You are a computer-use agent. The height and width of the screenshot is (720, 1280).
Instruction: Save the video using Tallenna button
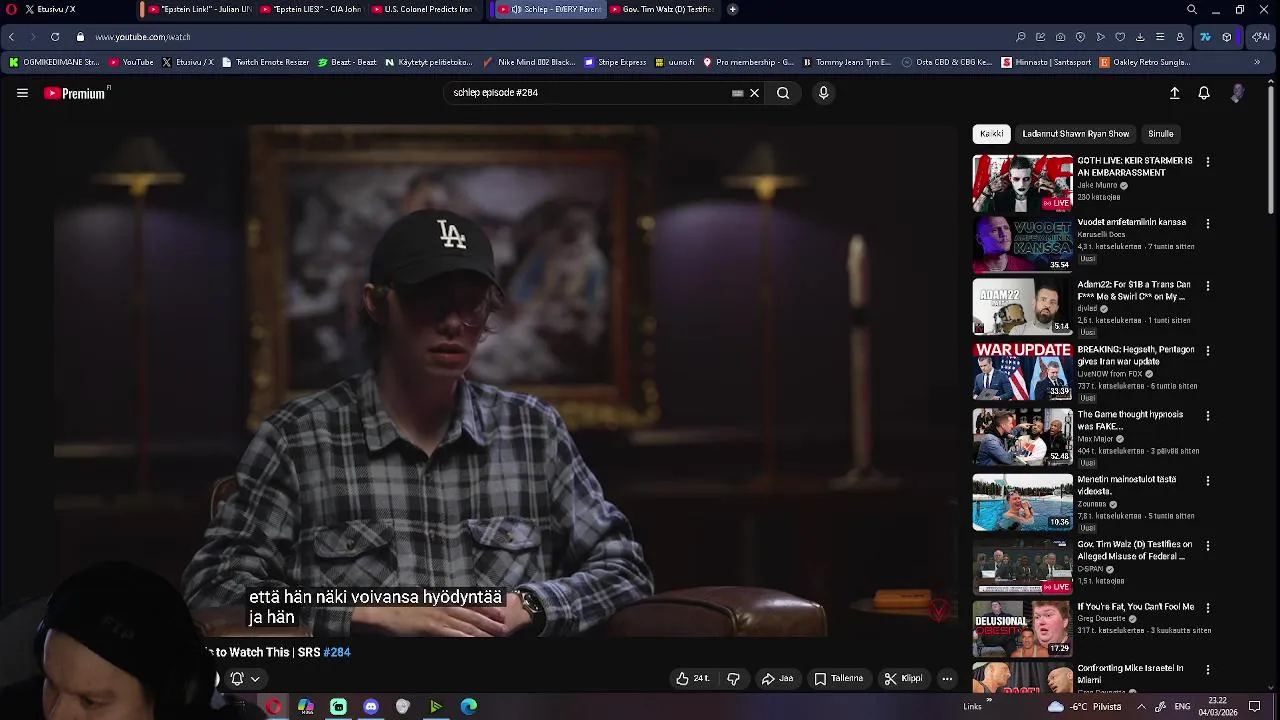coord(838,679)
